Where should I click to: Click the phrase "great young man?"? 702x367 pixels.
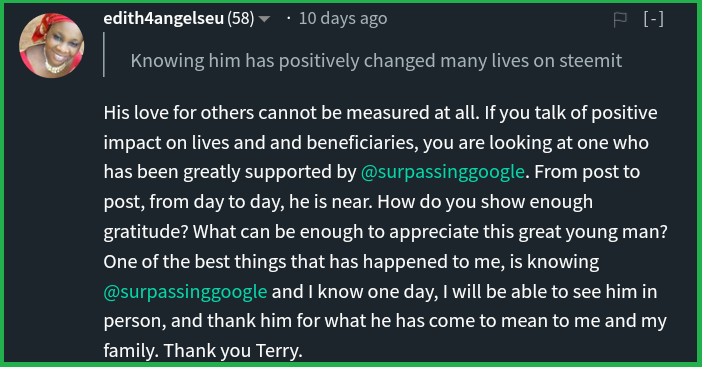[x=593, y=232]
